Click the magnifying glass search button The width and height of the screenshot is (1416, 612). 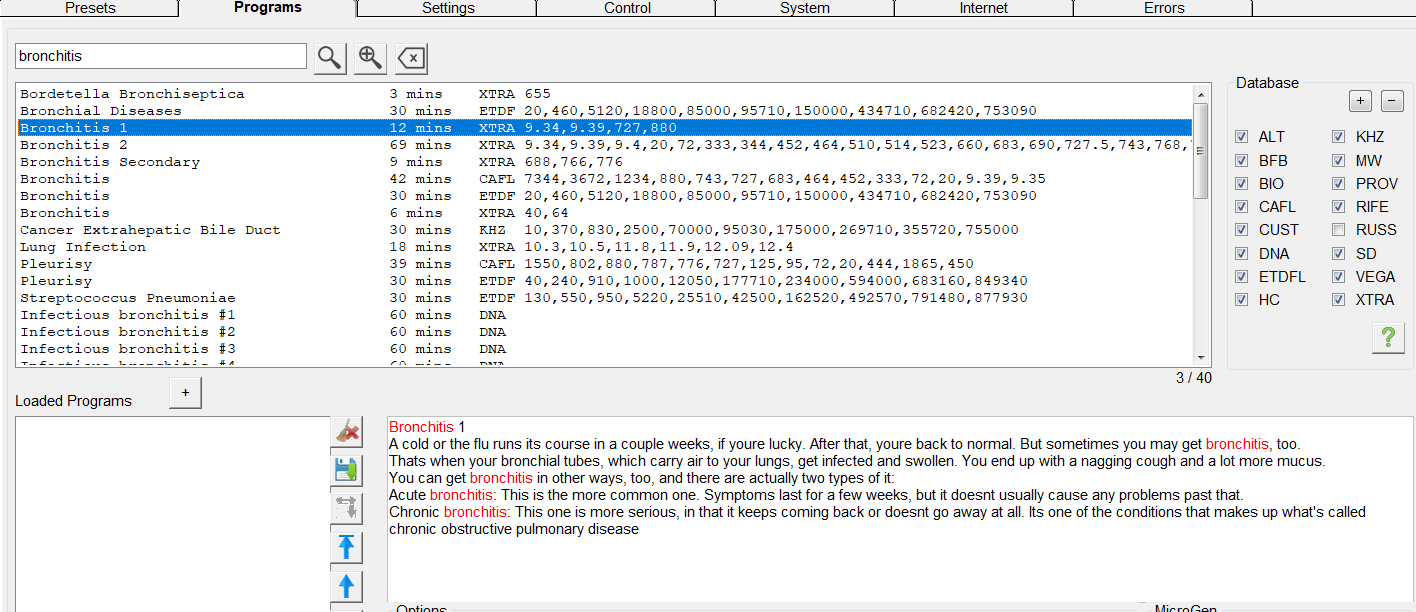330,58
